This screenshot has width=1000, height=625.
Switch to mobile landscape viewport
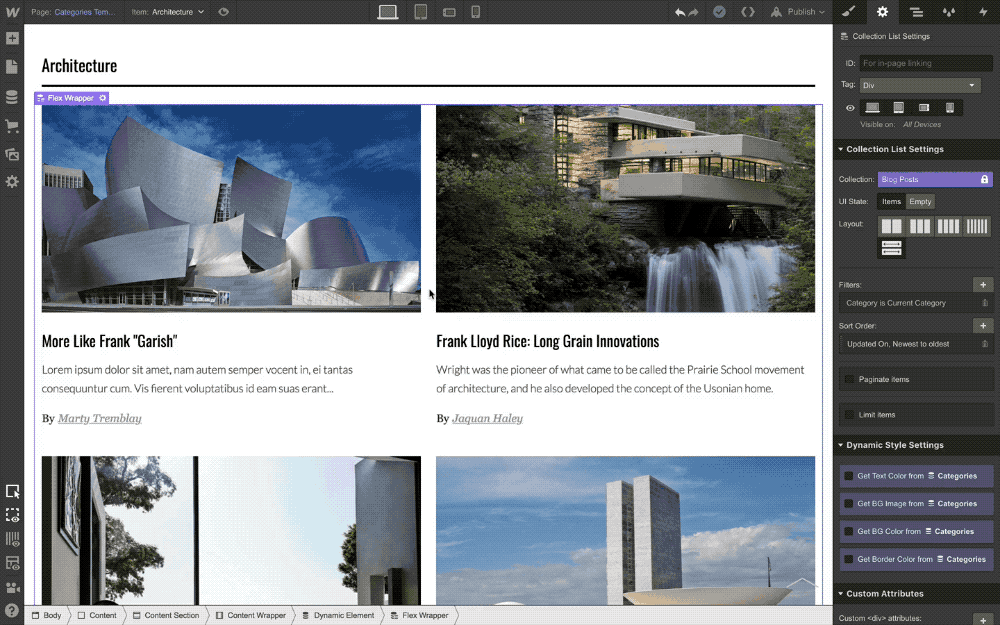point(449,12)
